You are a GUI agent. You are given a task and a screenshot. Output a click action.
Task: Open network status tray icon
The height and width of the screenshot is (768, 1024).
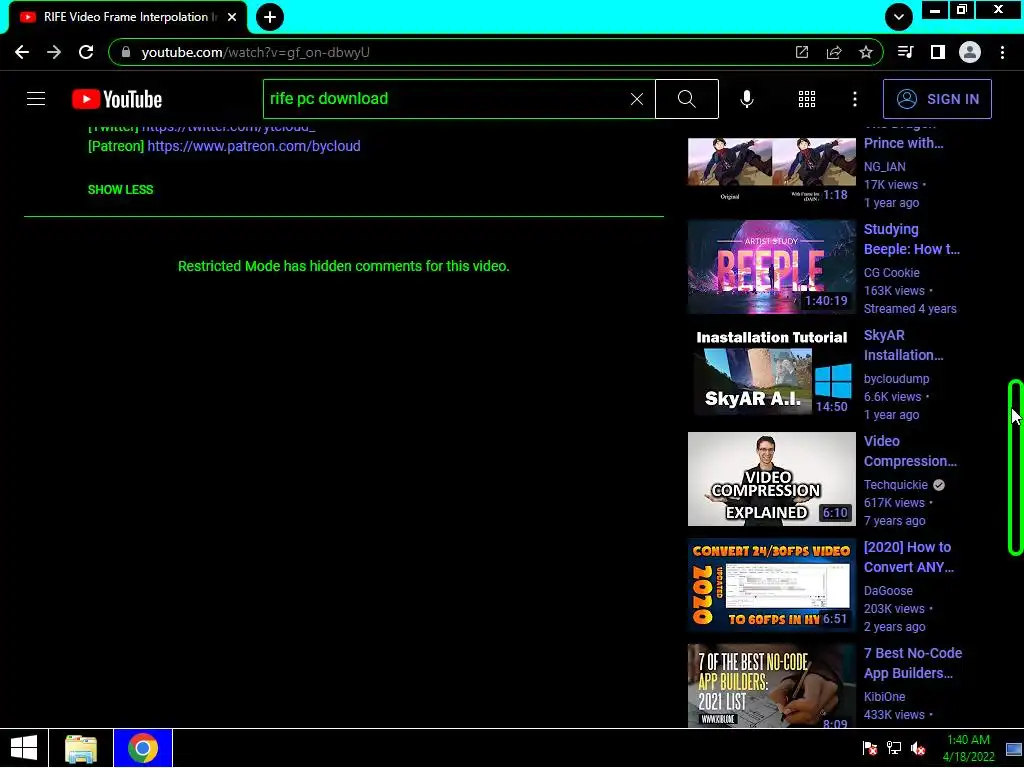(894, 748)
